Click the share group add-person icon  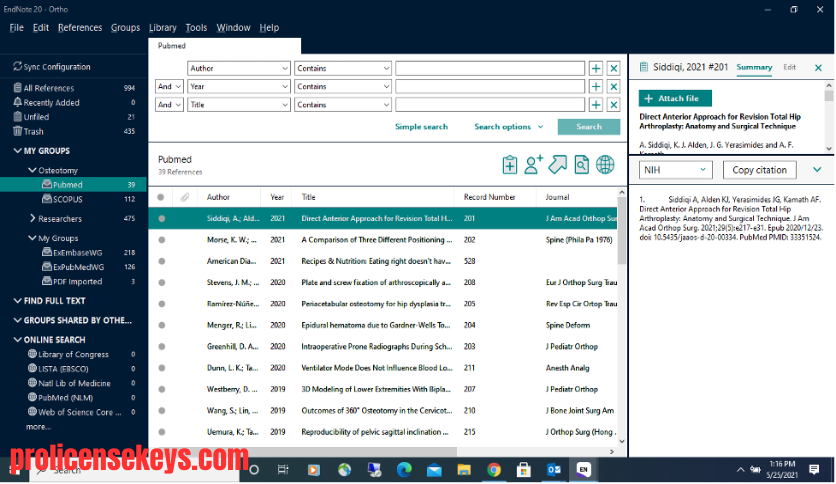tap(533, 165)
